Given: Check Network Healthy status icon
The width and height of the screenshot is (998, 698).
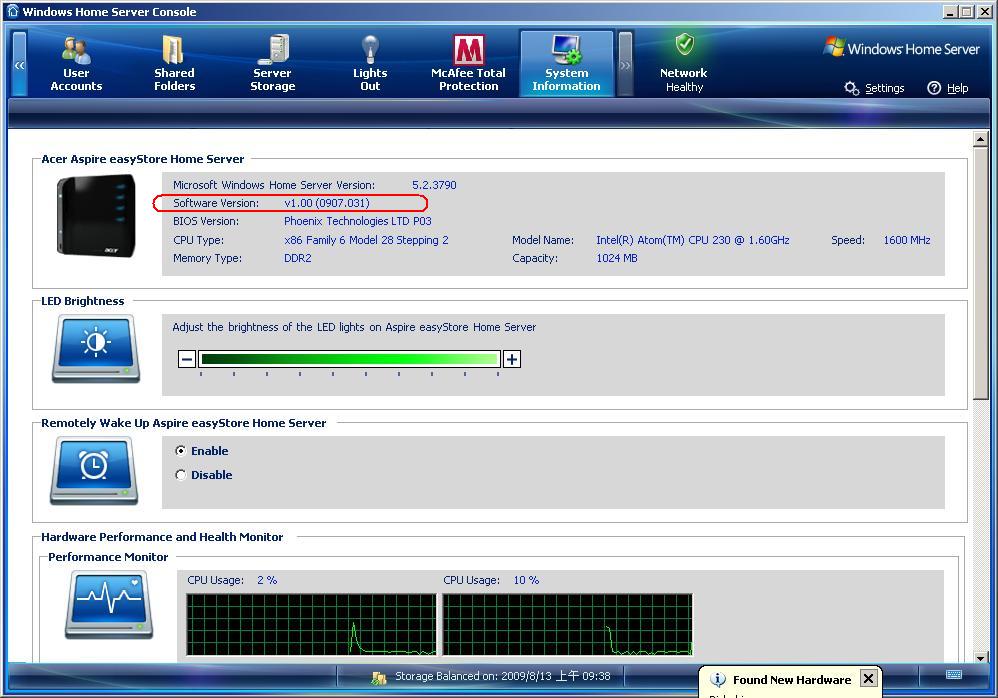Looking at the screenshot, I should coord(684,47).
